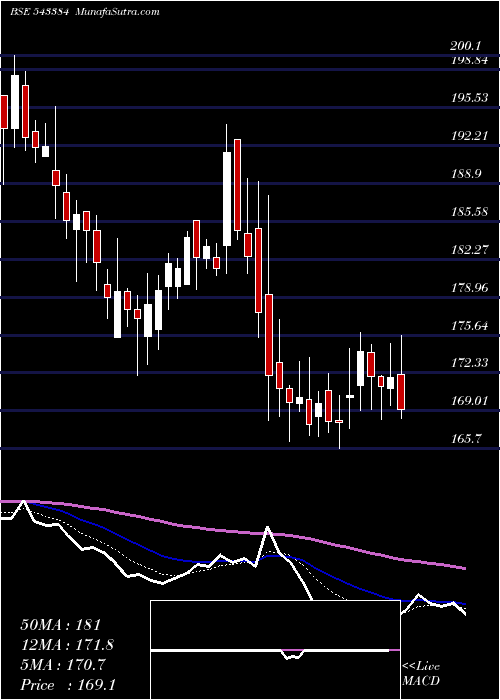Click the MunafaSutra.com watermark text

(117, 12)
